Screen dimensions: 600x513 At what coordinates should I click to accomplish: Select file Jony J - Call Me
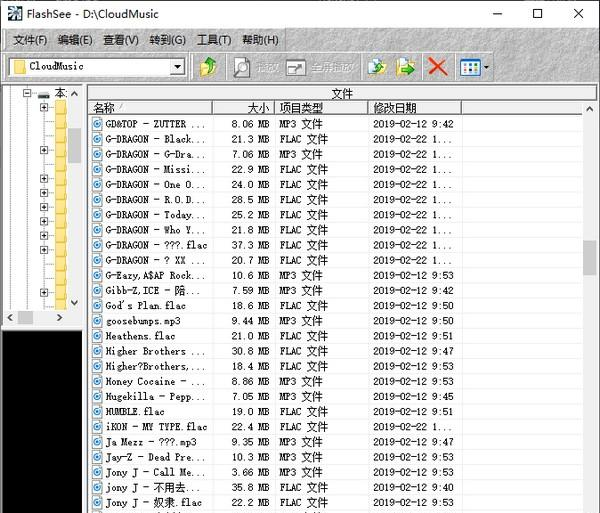[155, 472]
